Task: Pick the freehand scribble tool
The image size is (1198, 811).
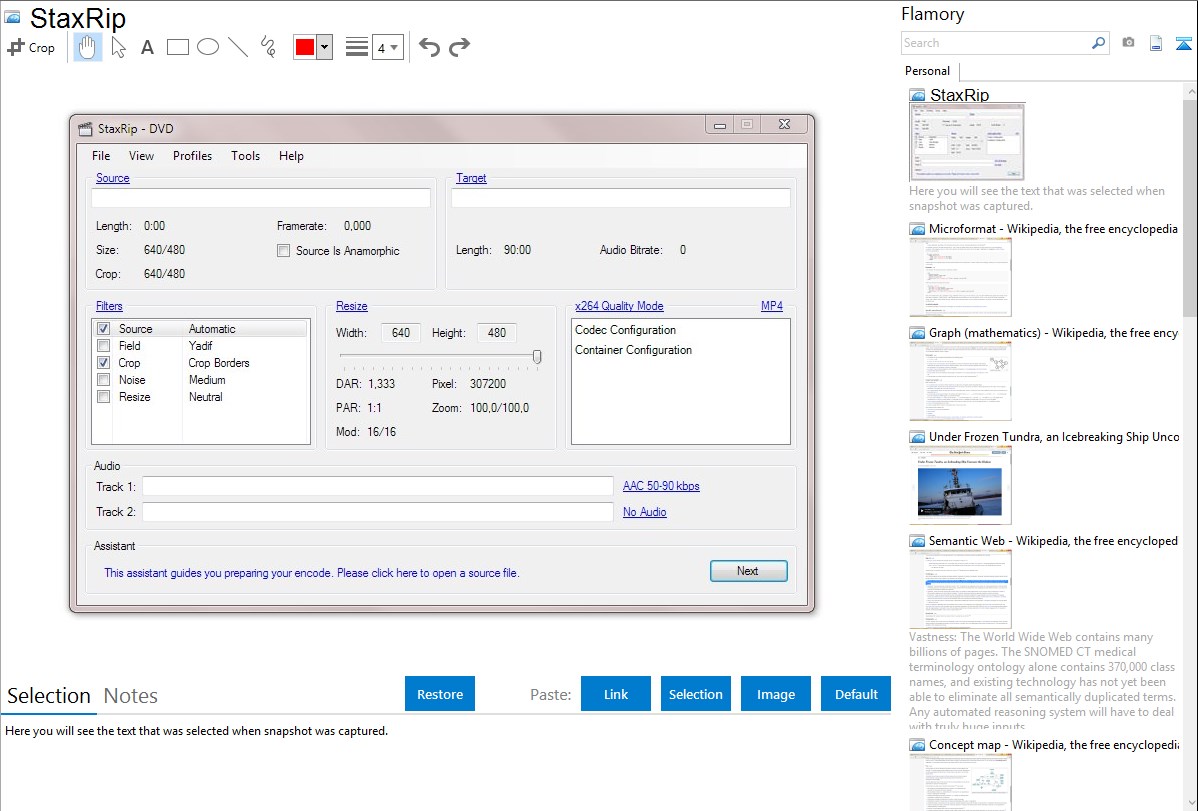Action: click(268, 47)
